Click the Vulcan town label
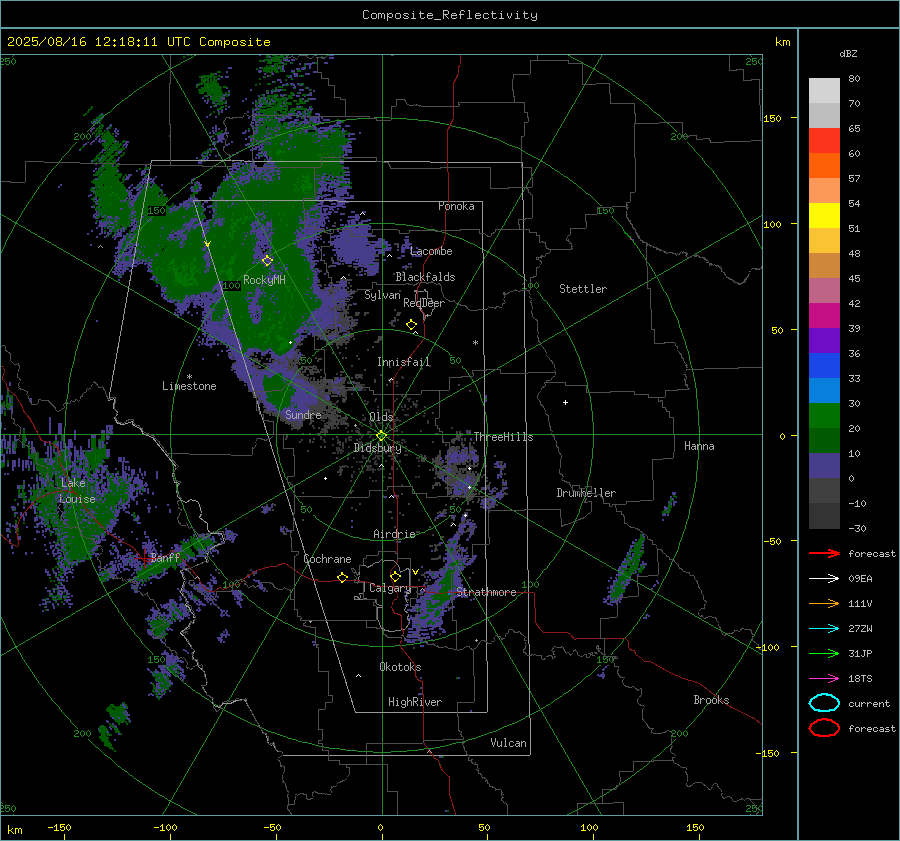Screen dimensions: 900x841 [508, 743]
